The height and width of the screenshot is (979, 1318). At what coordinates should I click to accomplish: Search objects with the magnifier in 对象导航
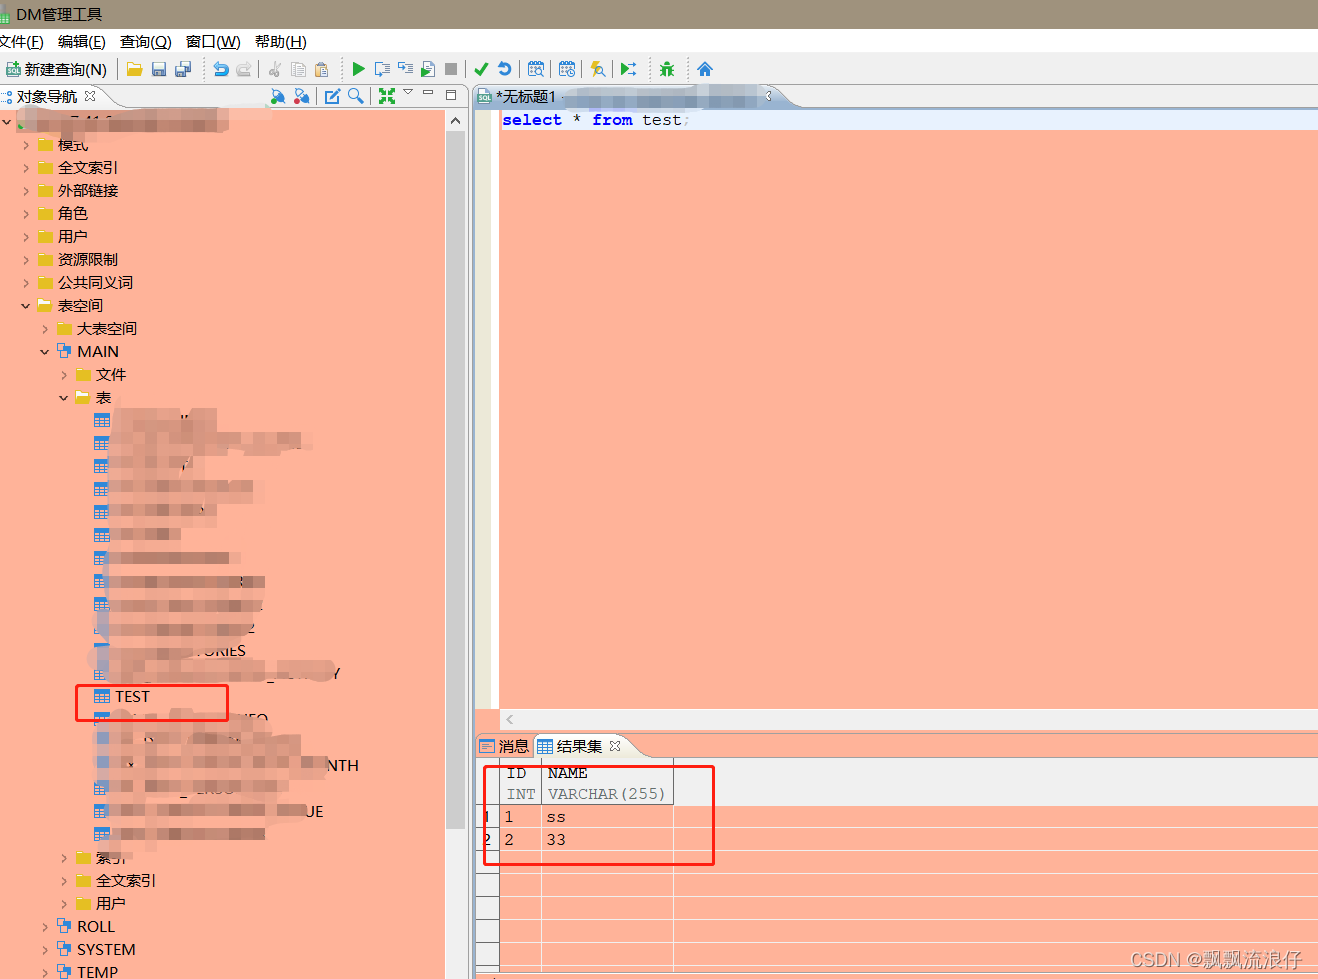click(355, 96)
